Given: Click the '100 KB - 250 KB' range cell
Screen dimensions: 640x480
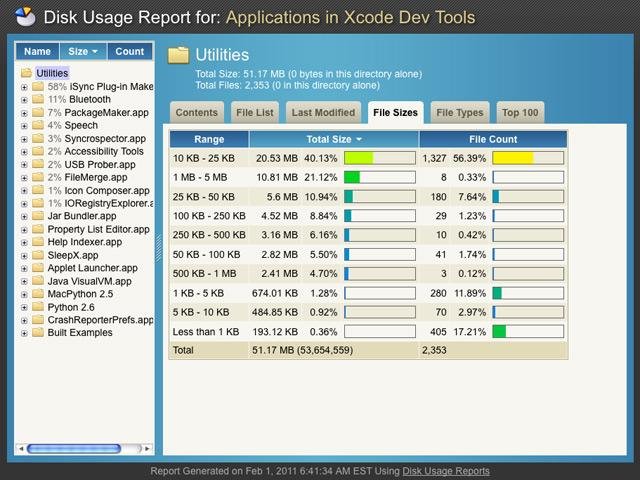Looking at the screenshot, I should pyautogui.click(x=209, y=216).
